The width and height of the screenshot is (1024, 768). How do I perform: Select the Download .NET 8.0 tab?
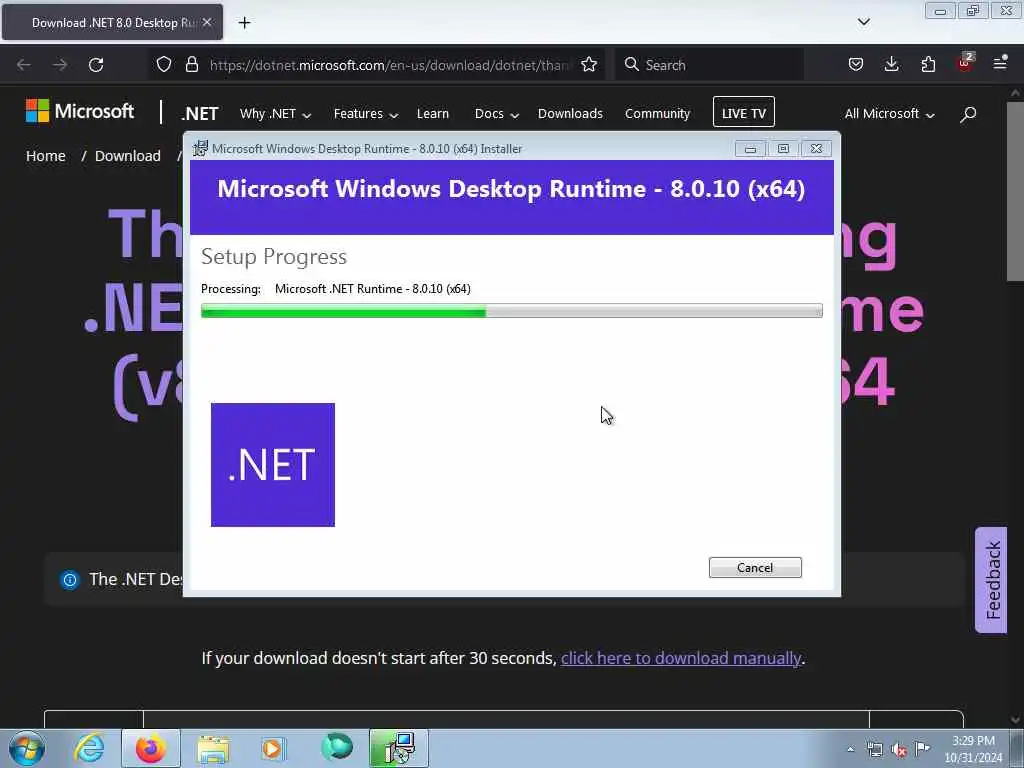(112, 22)
